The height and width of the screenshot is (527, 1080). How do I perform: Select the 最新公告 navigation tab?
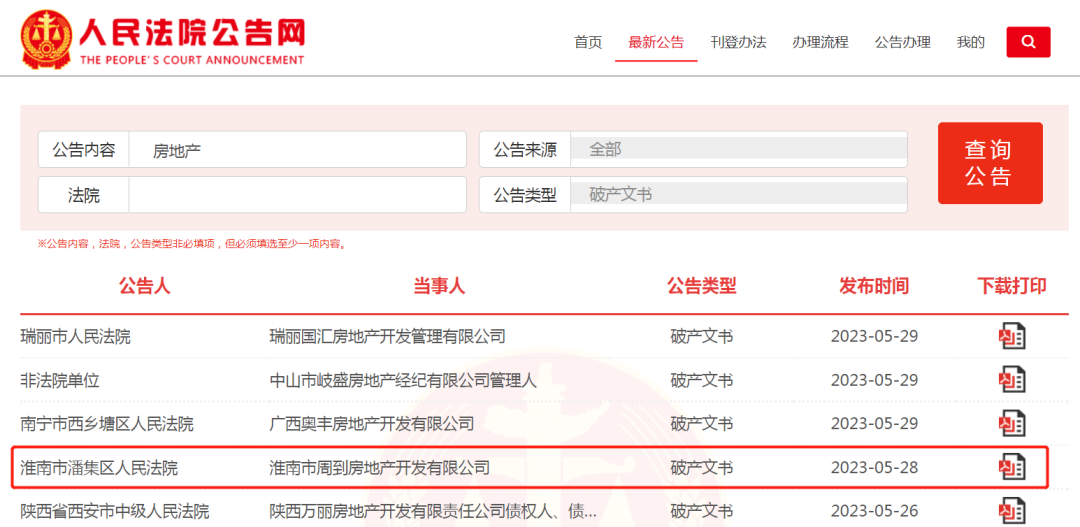click(656, 42)
